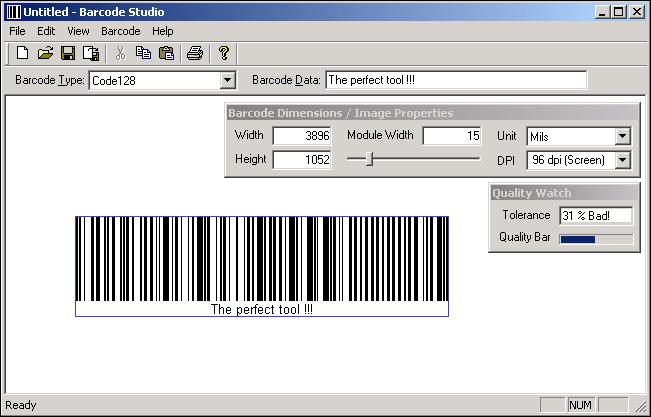Click the Tolerance field showing 31 % Bad!
Screen dimensions: 651x417
pos(596,216)
